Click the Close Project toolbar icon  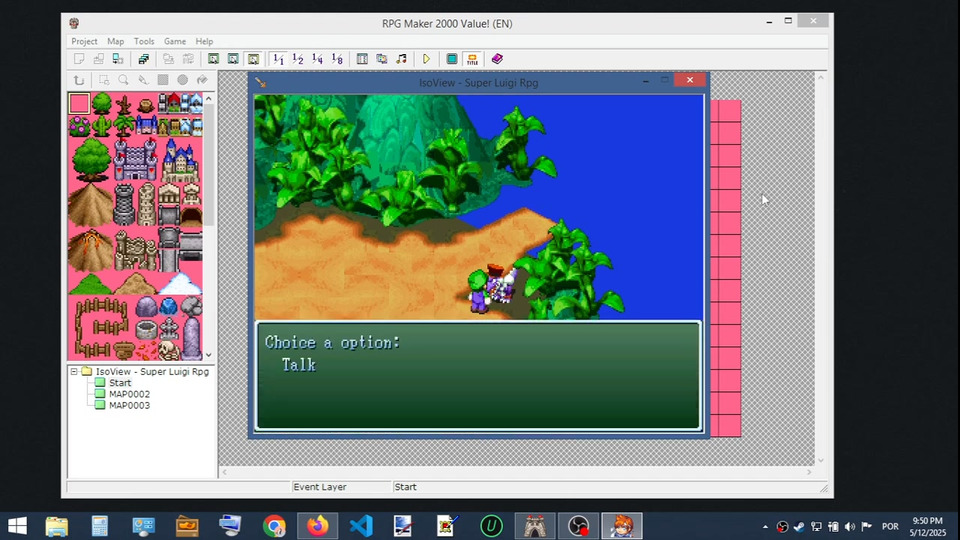pos(118,59)
